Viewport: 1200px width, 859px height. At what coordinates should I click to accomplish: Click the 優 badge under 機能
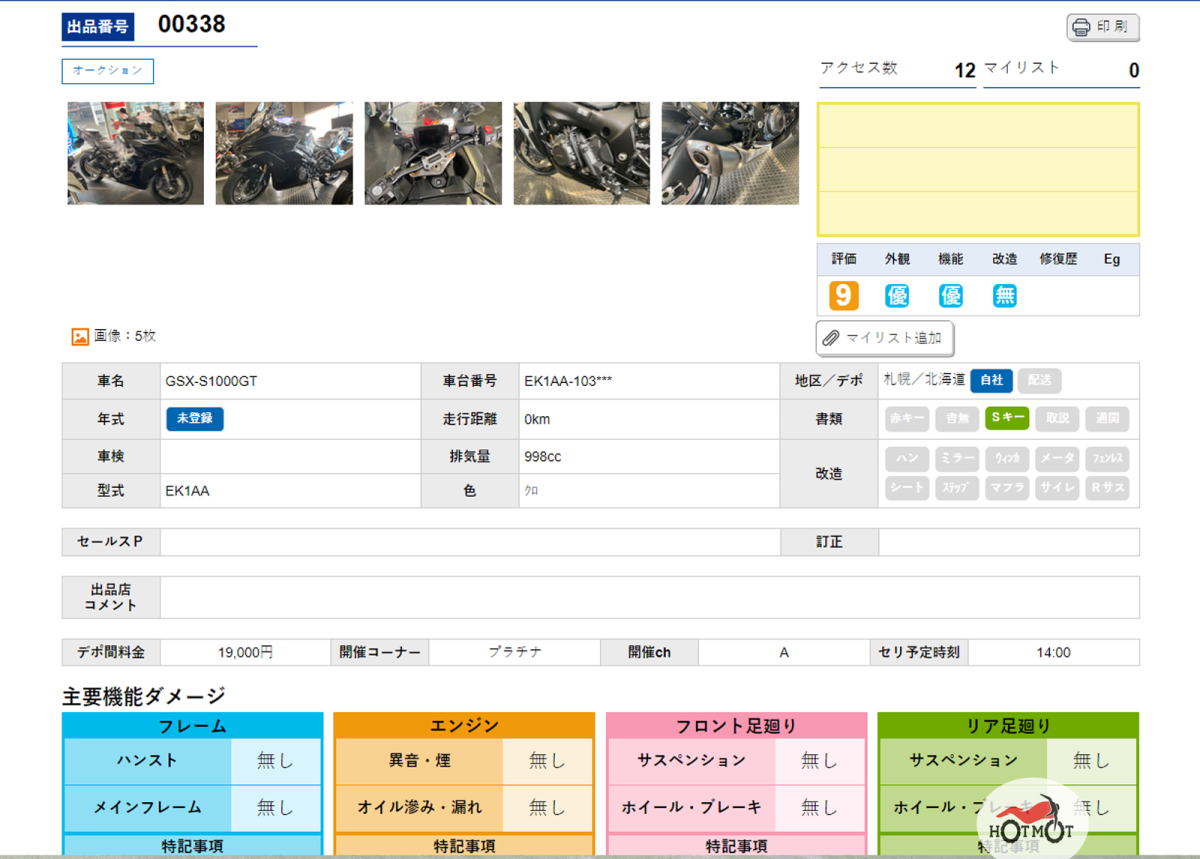(x=951, y=295)
